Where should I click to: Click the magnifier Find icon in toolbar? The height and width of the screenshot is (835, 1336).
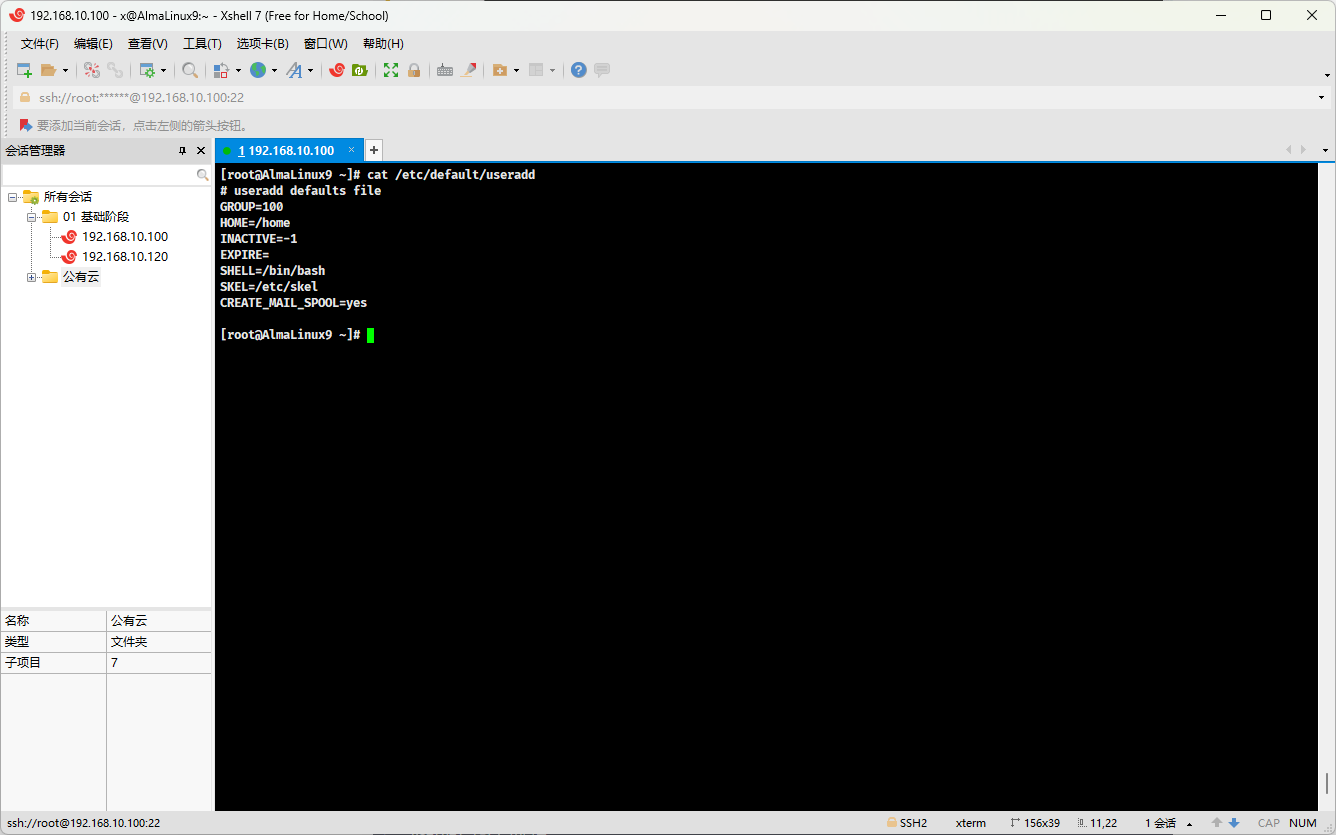(x=189, y=70)
